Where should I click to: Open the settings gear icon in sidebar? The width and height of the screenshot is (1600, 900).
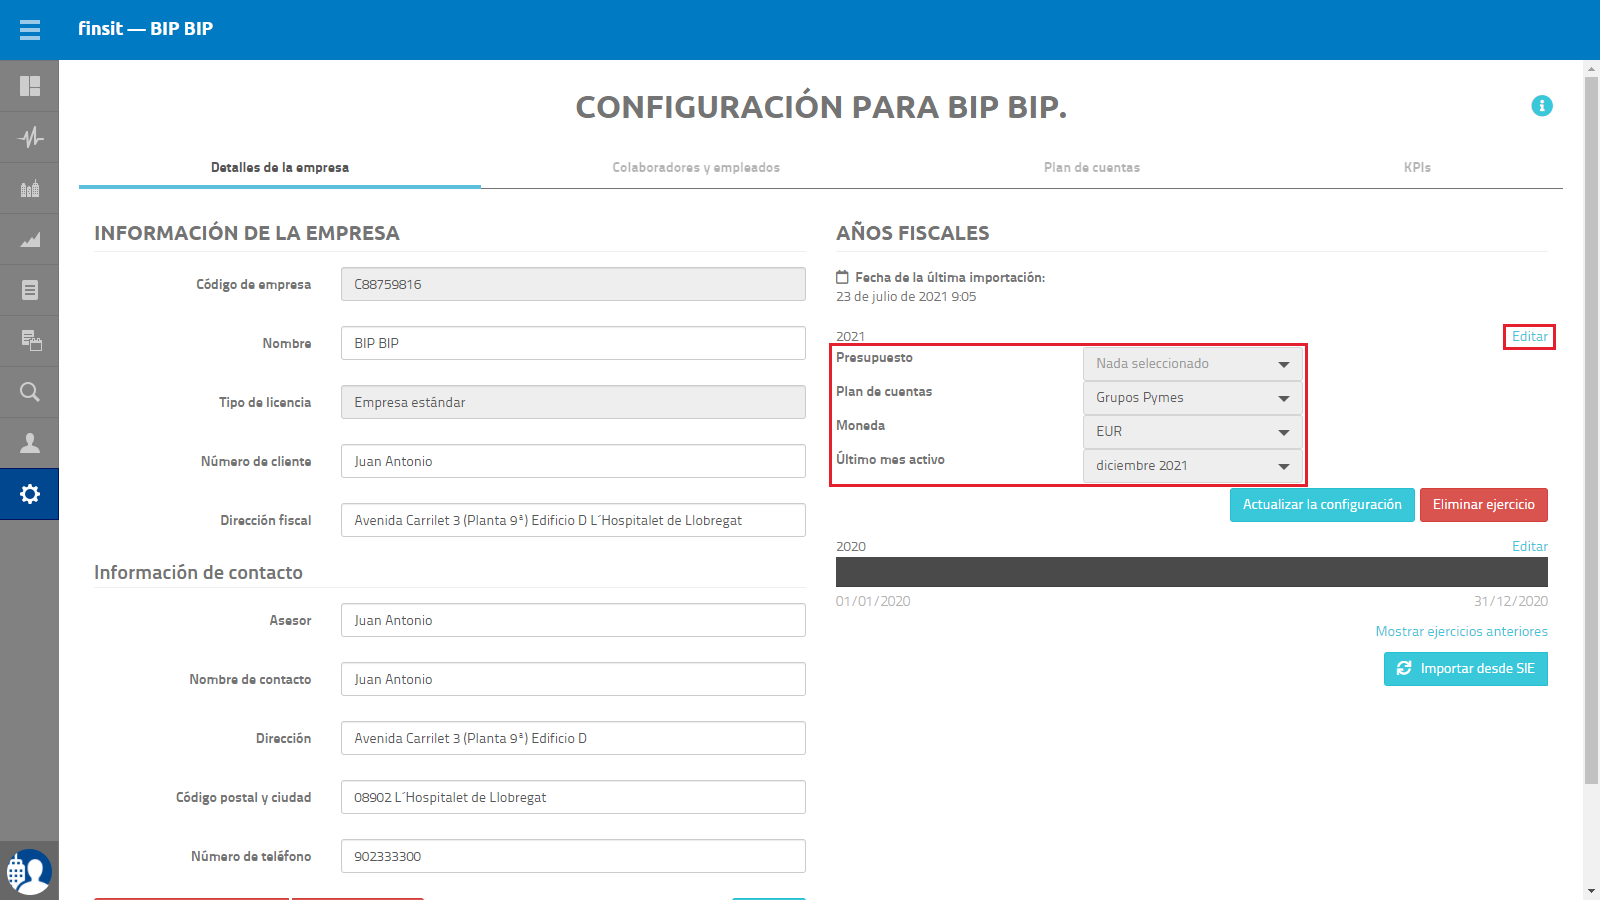30,494
